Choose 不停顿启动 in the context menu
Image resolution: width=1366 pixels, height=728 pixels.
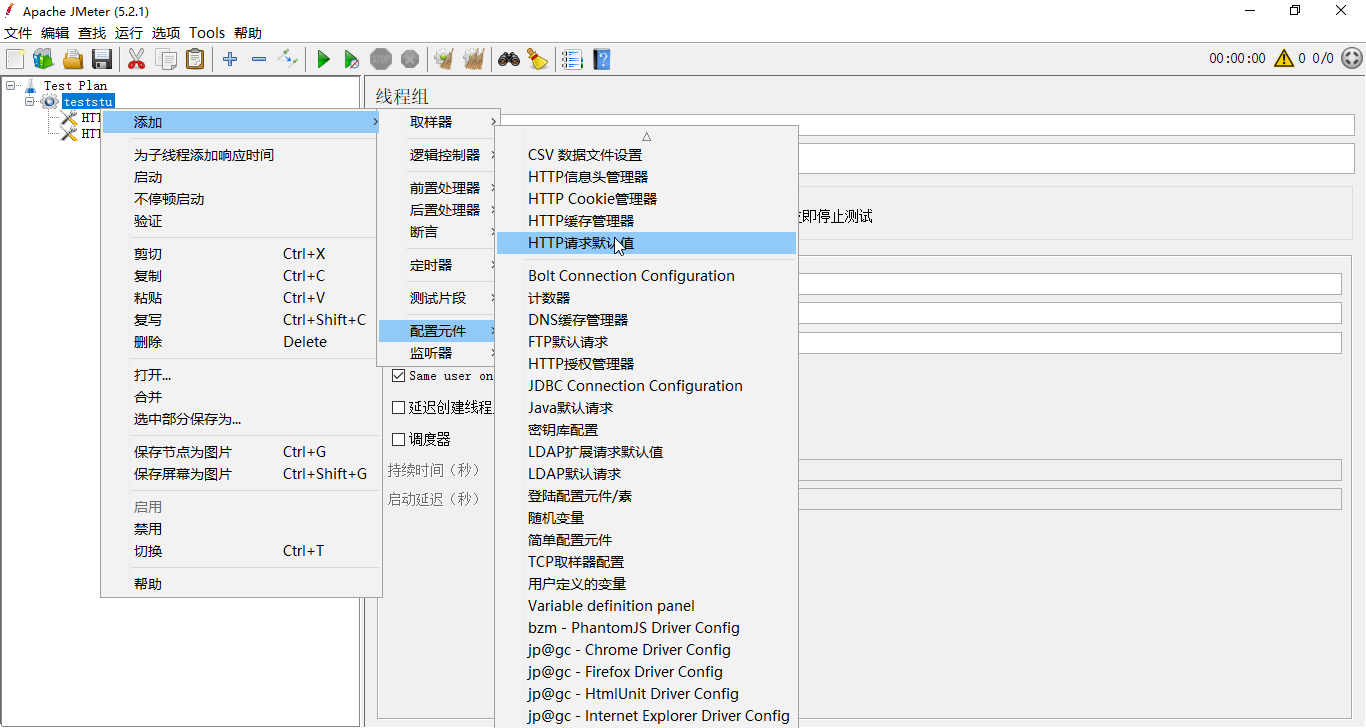241,199
